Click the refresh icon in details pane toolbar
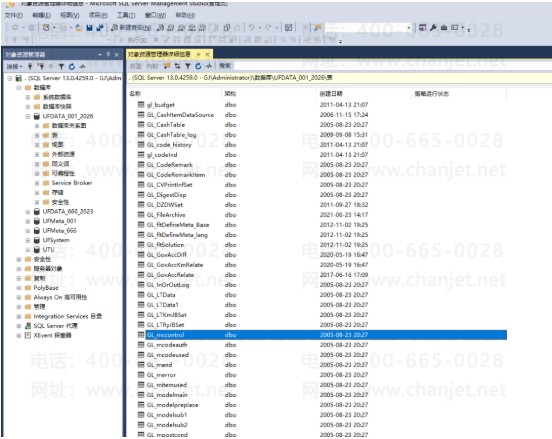The image size is (552, 439). coord(198,66)
